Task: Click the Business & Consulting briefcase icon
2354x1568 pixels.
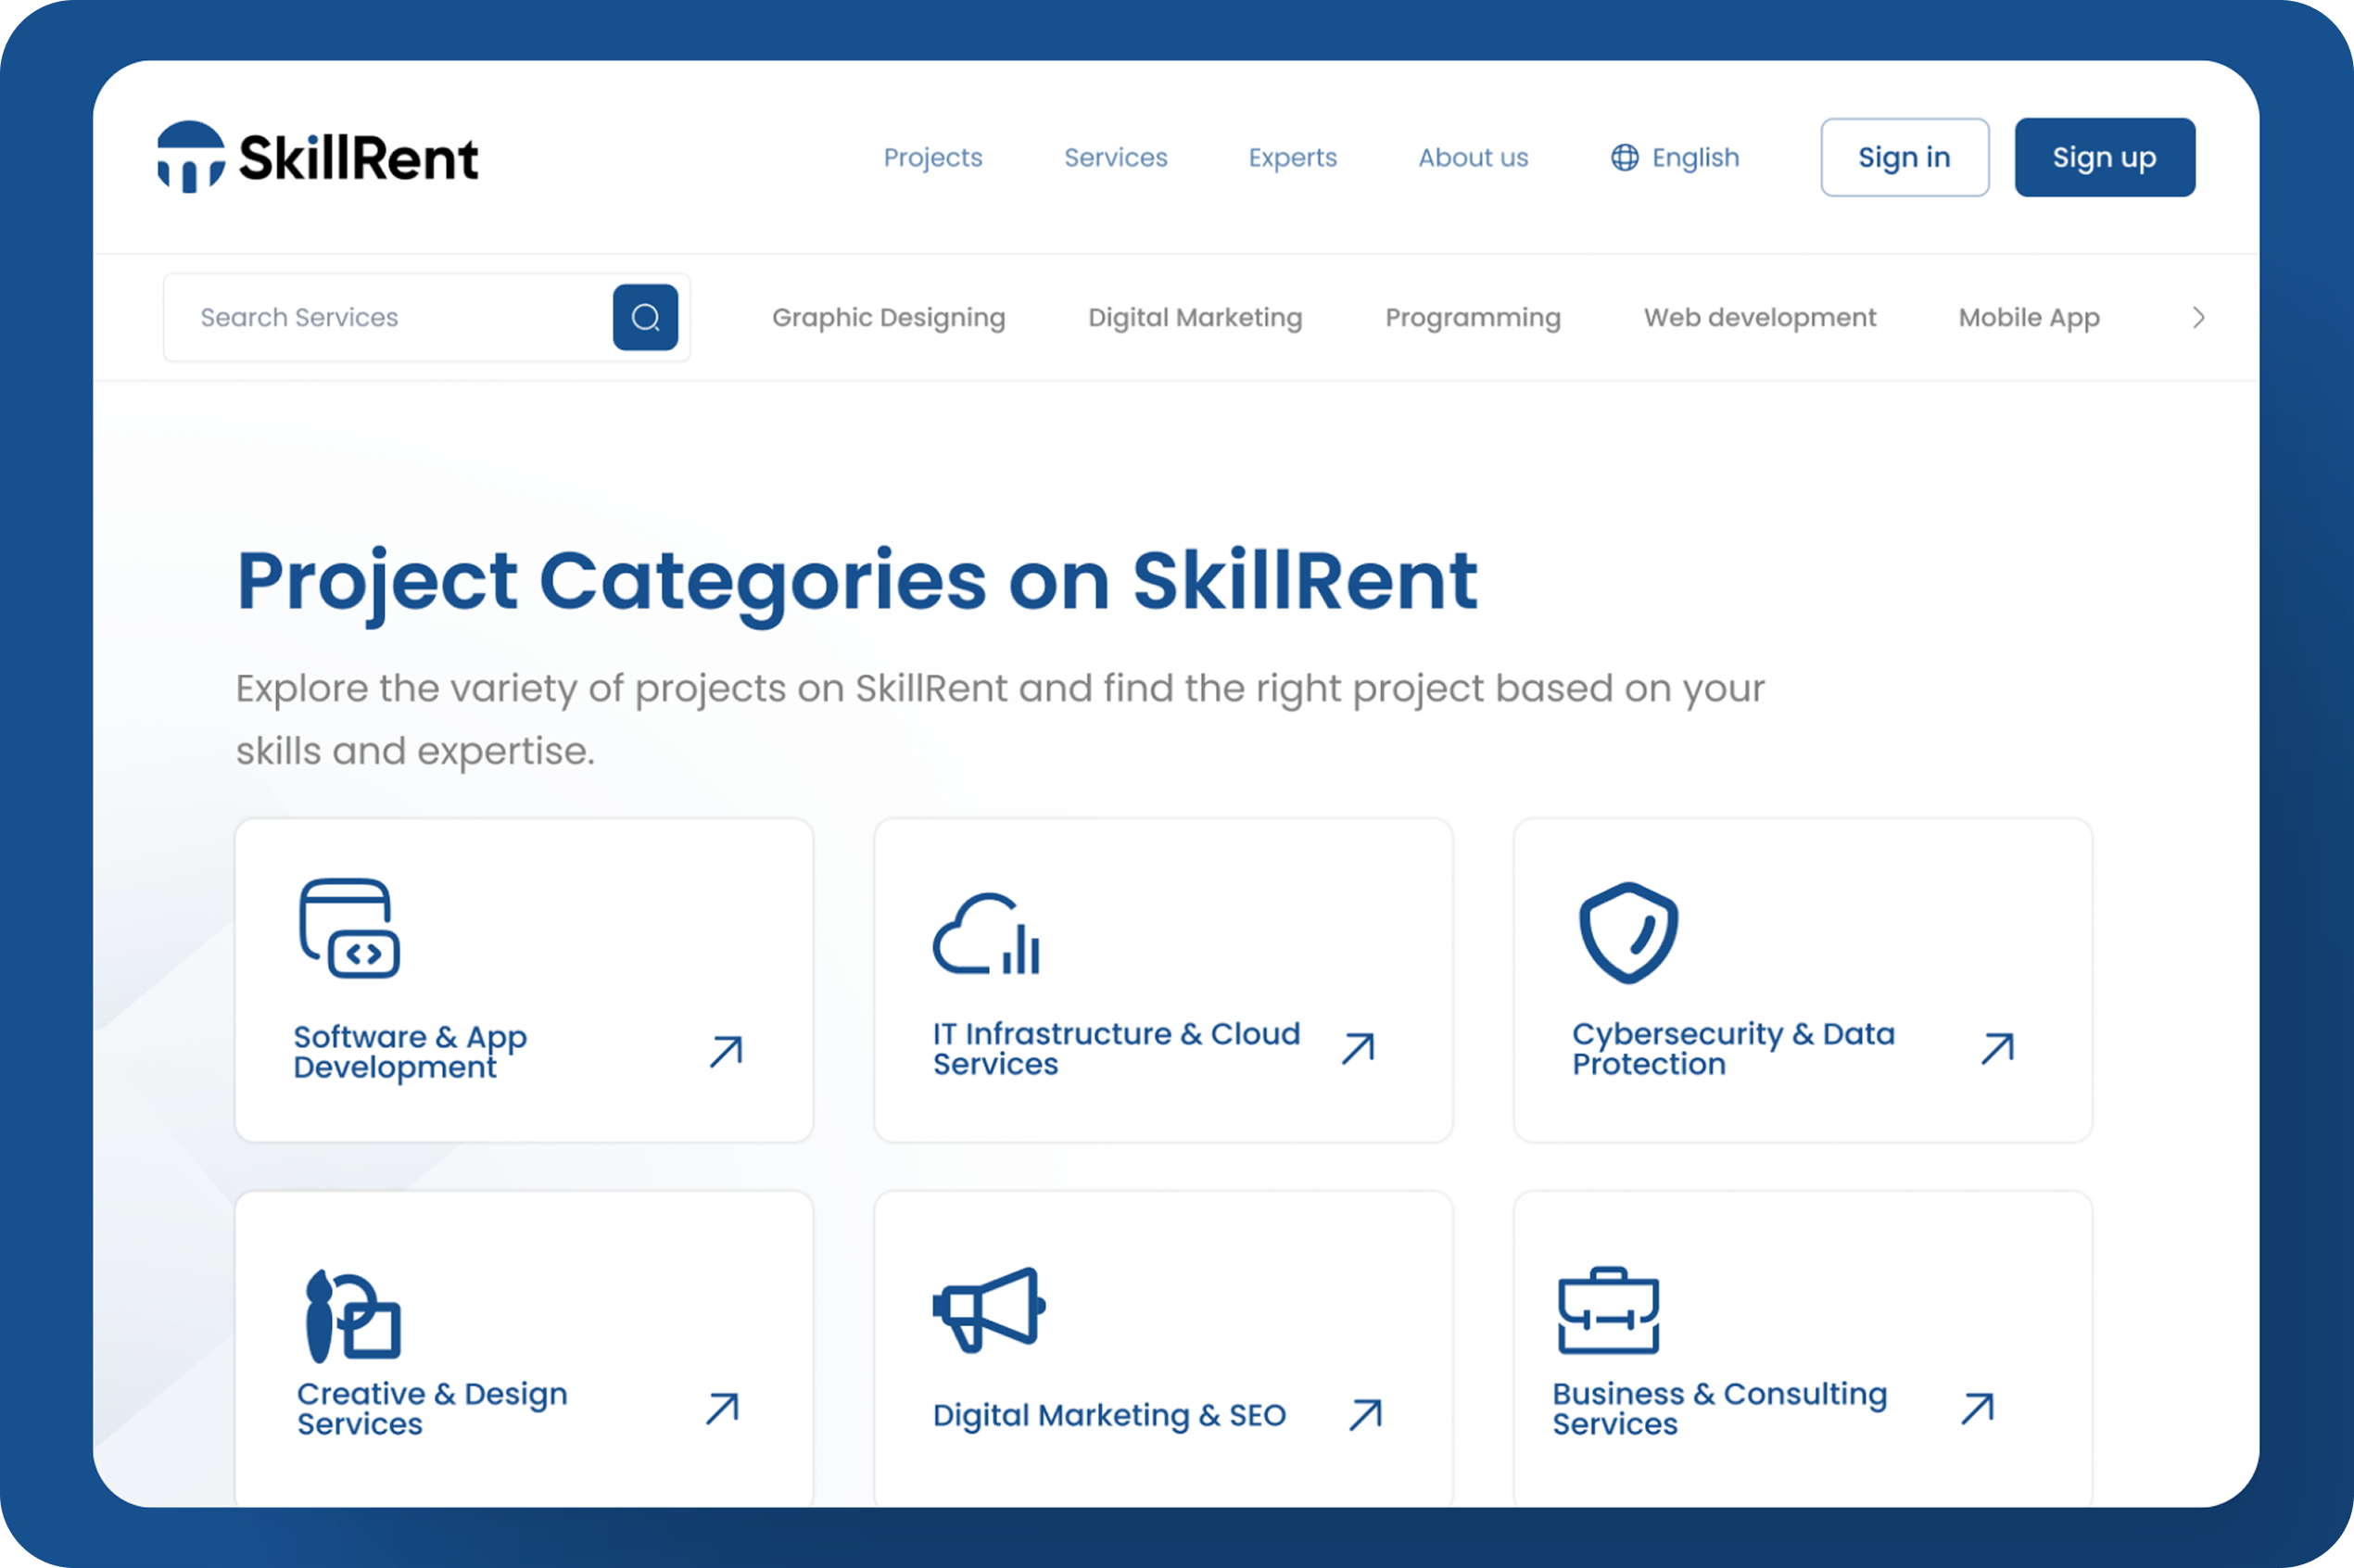Action: pyautogui.click(x=1608, y=1310)
